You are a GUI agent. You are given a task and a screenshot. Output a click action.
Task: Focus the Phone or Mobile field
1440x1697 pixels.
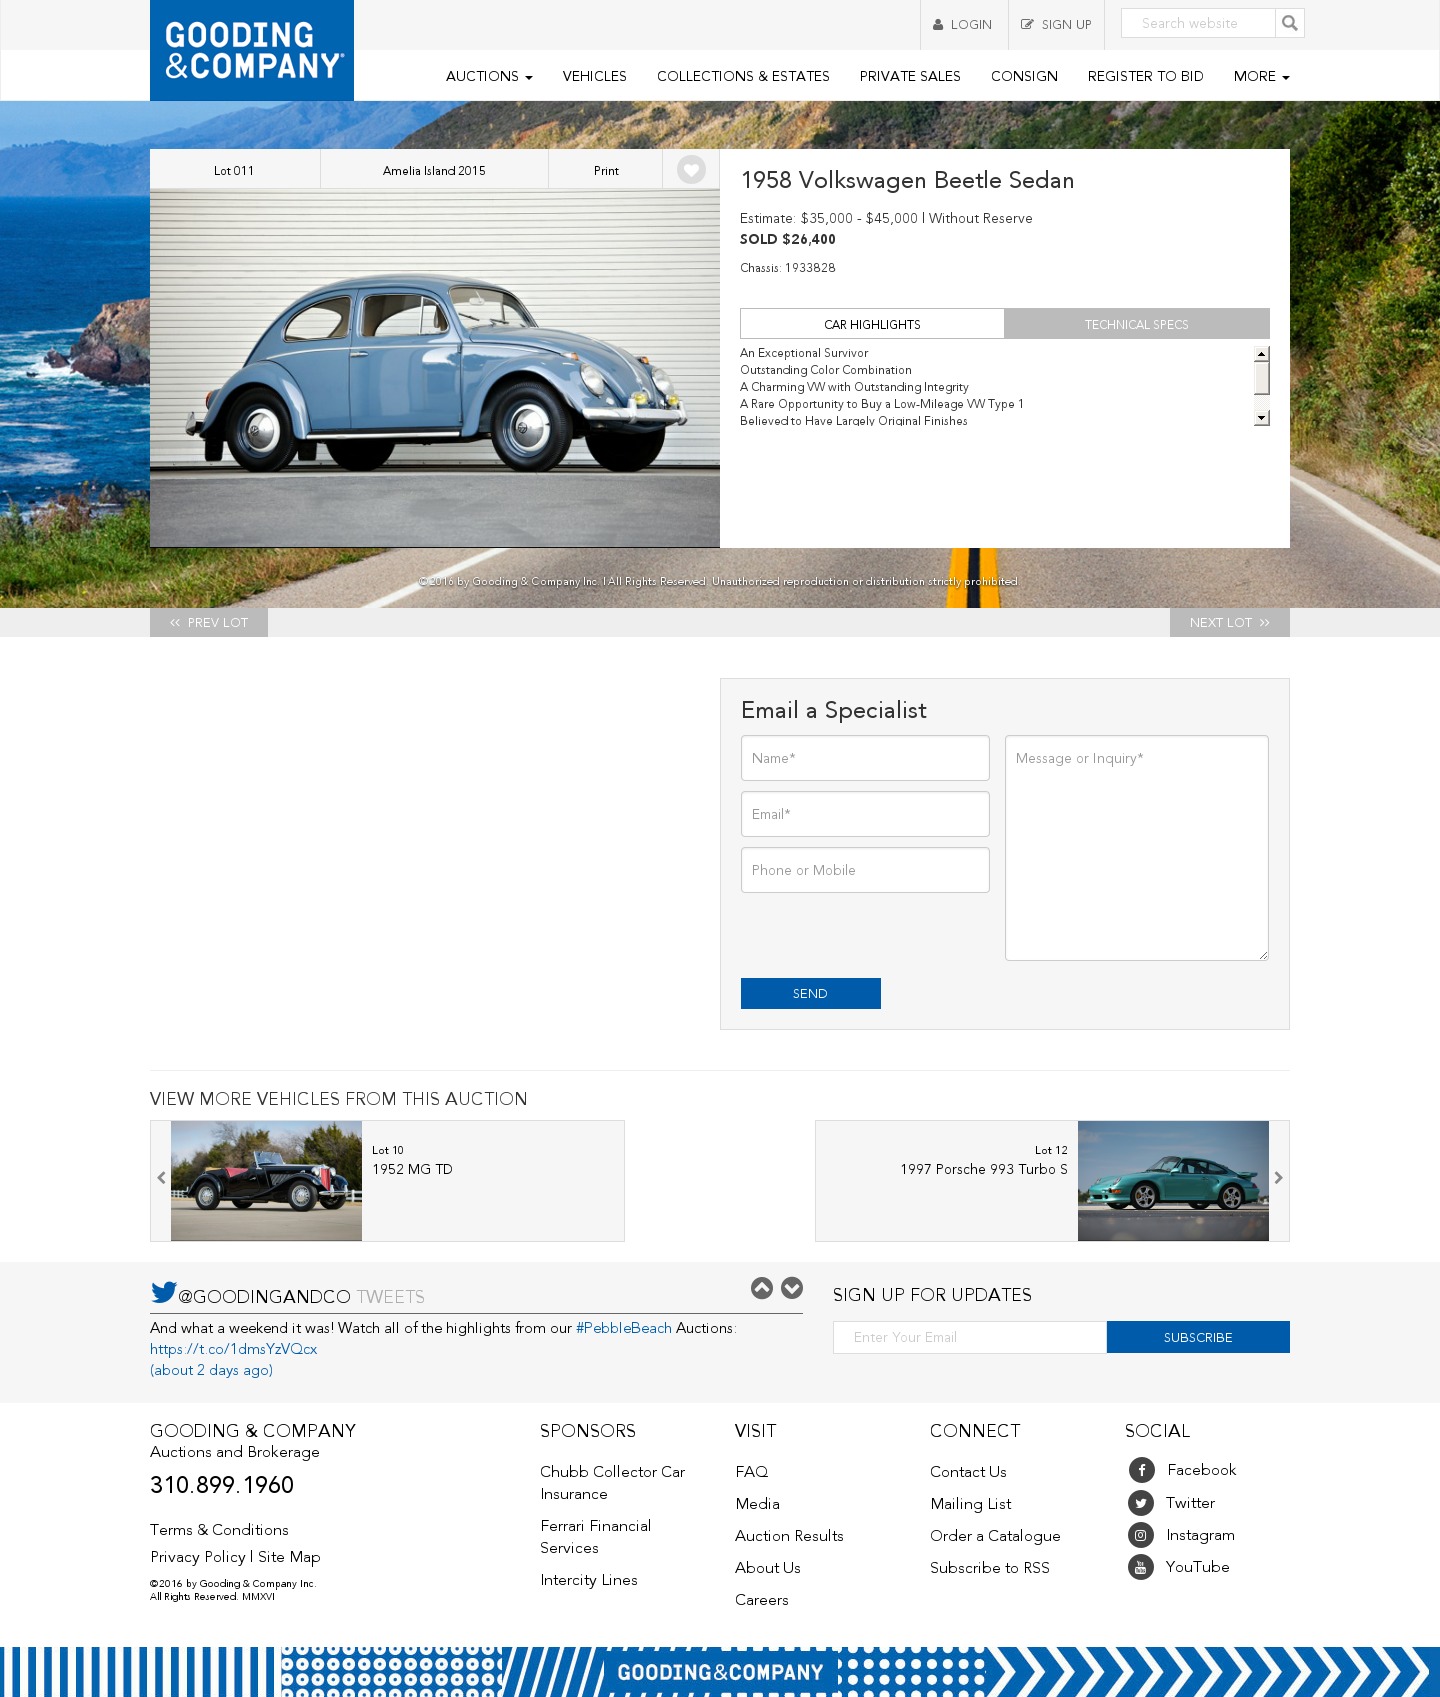pos(865,870)
